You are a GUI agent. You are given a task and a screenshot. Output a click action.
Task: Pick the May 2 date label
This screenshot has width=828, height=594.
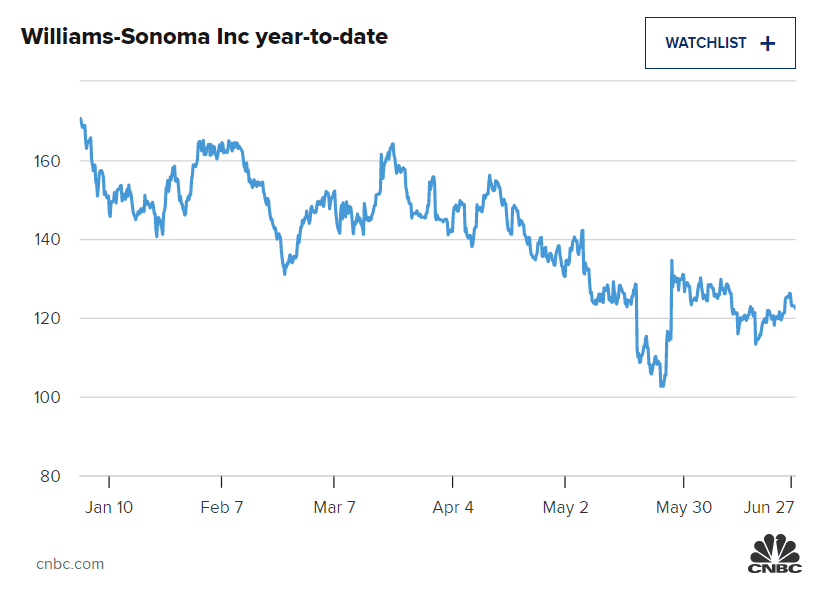point(566,507)
